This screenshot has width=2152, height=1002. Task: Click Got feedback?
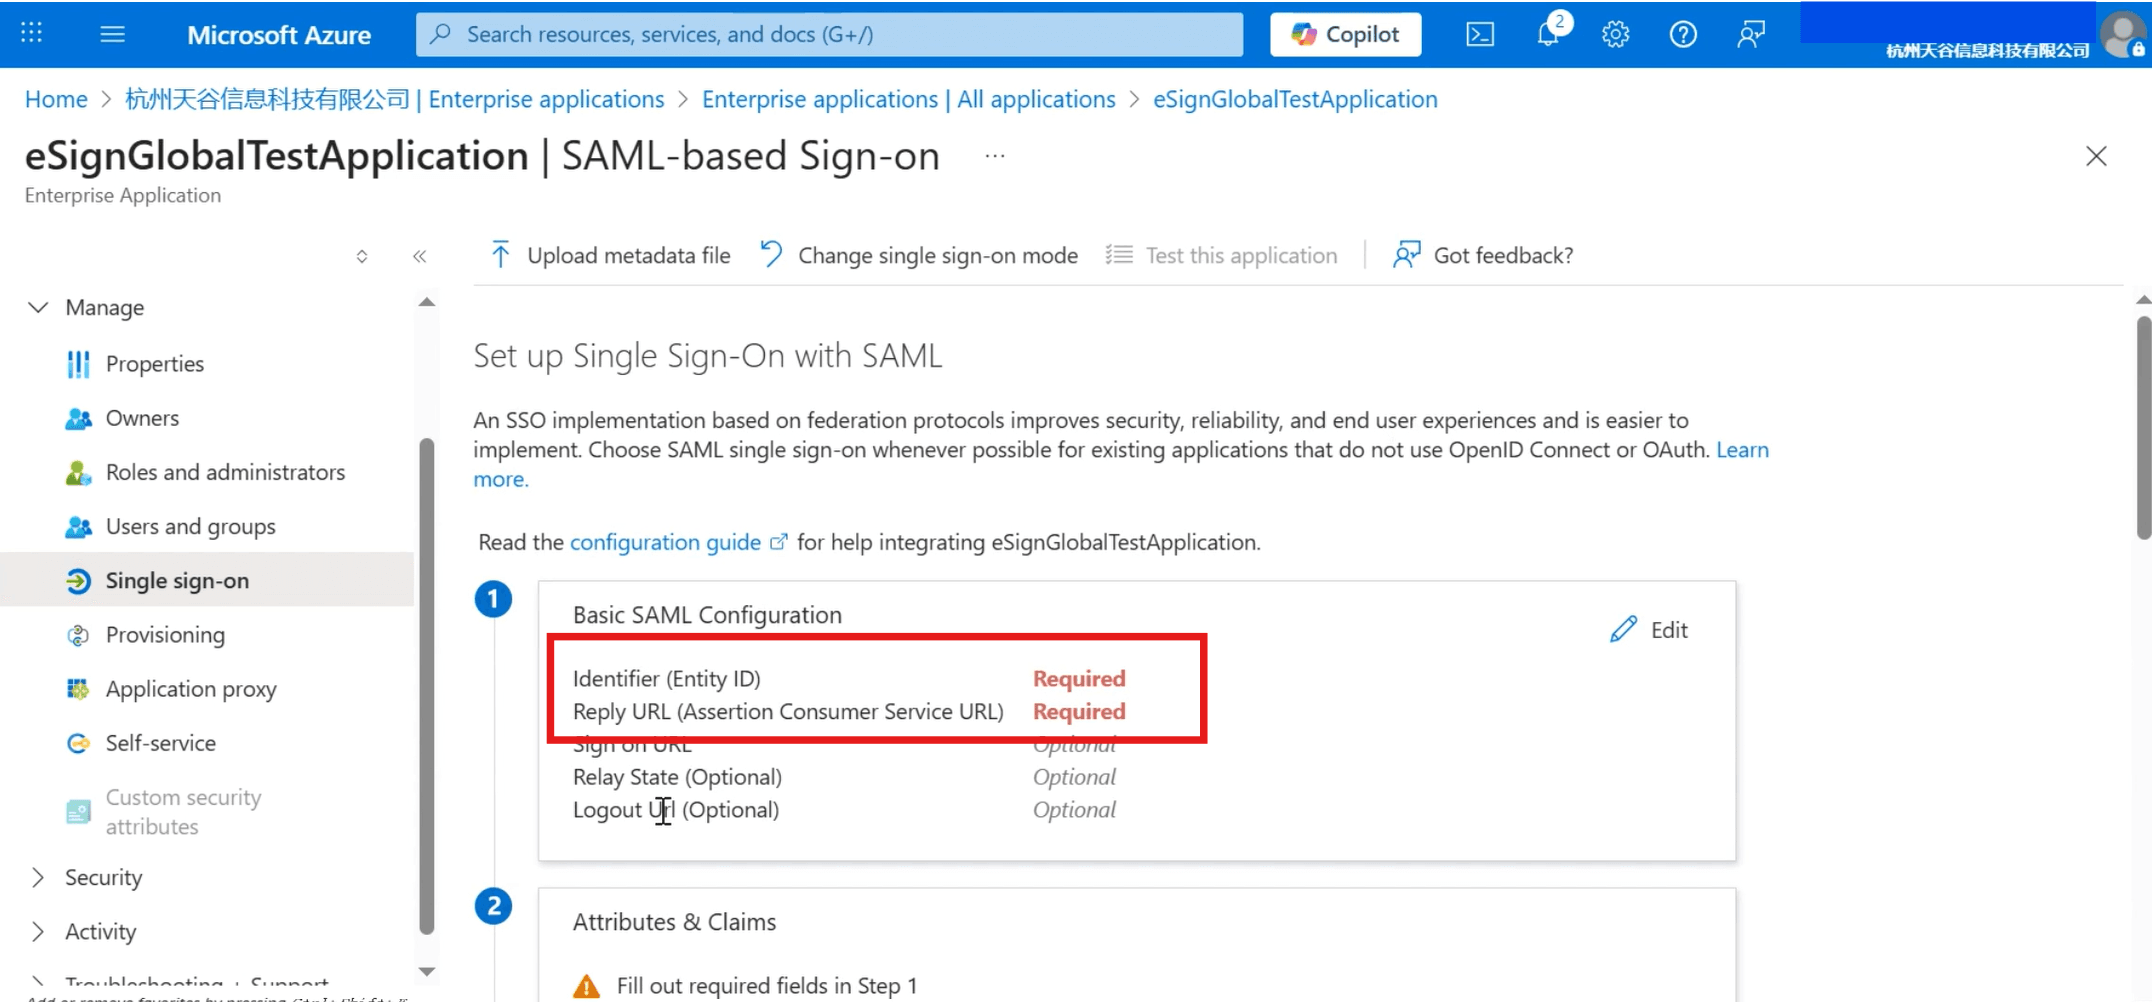(x=1483, y=256)
